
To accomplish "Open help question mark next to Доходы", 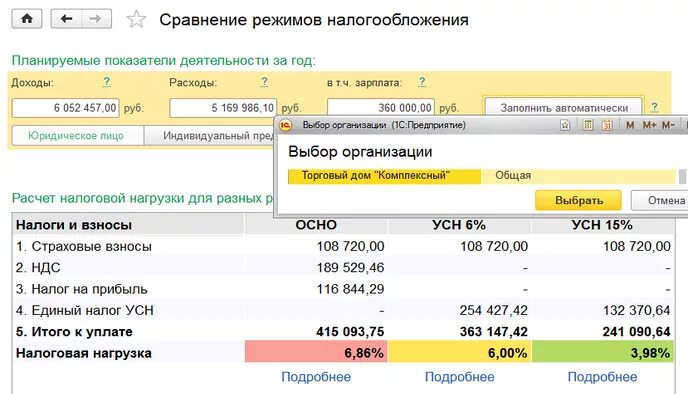I will (107, 82).
